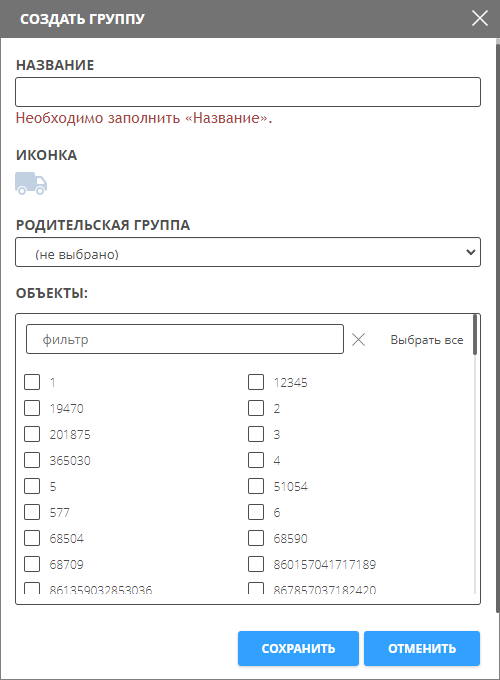The height and width of the screenshot is (680, 500).
Task: Click the 201875 object label
Action: coord(70,435)
